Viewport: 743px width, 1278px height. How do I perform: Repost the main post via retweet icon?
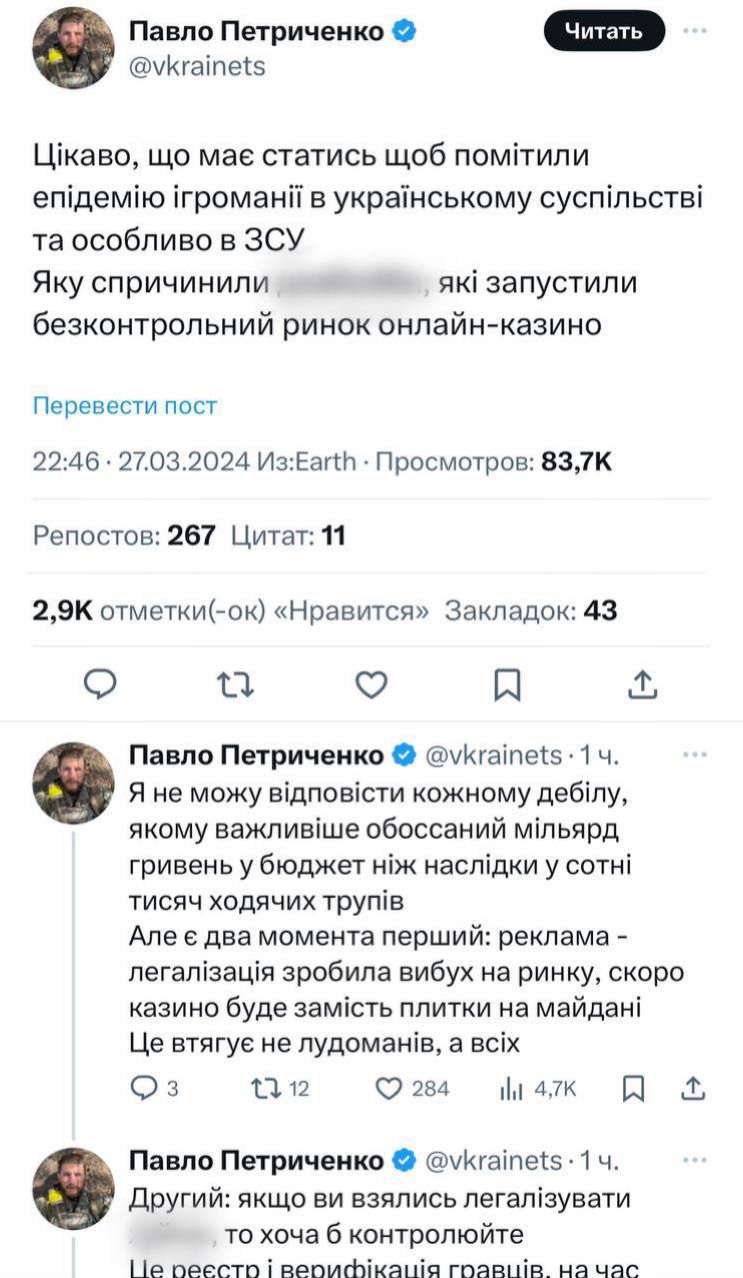click(x=236, y=684)
